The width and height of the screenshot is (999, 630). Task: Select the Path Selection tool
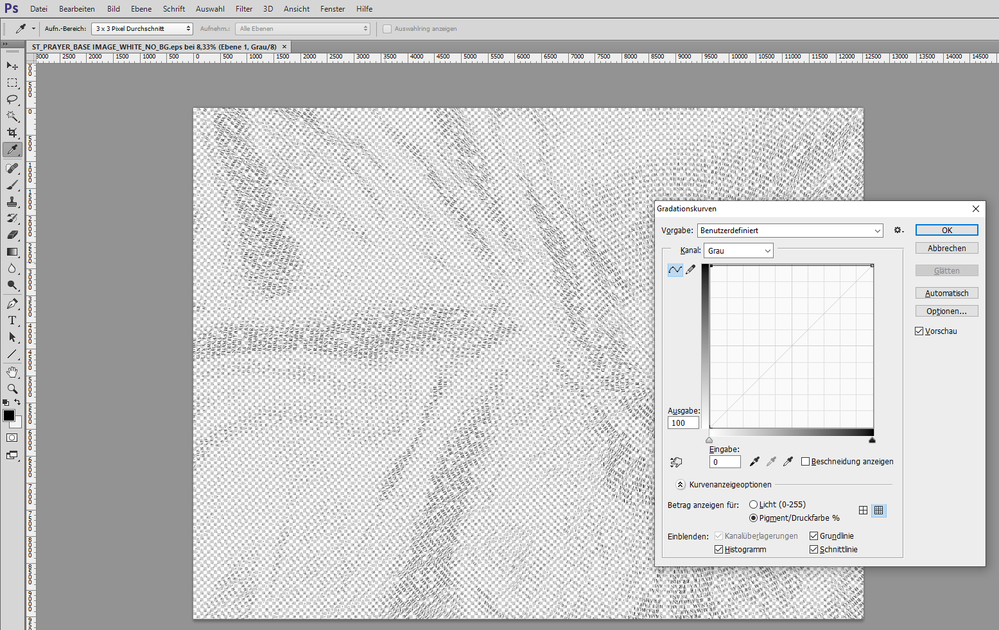(12, 337)
